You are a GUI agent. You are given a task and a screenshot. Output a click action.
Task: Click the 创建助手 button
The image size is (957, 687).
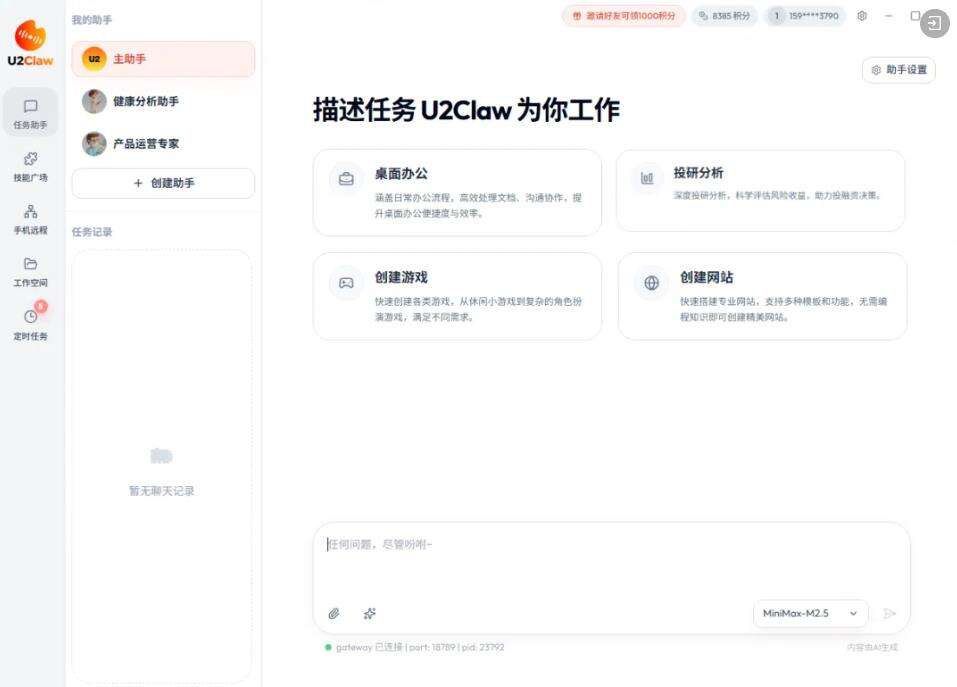[x=162, y=183]
